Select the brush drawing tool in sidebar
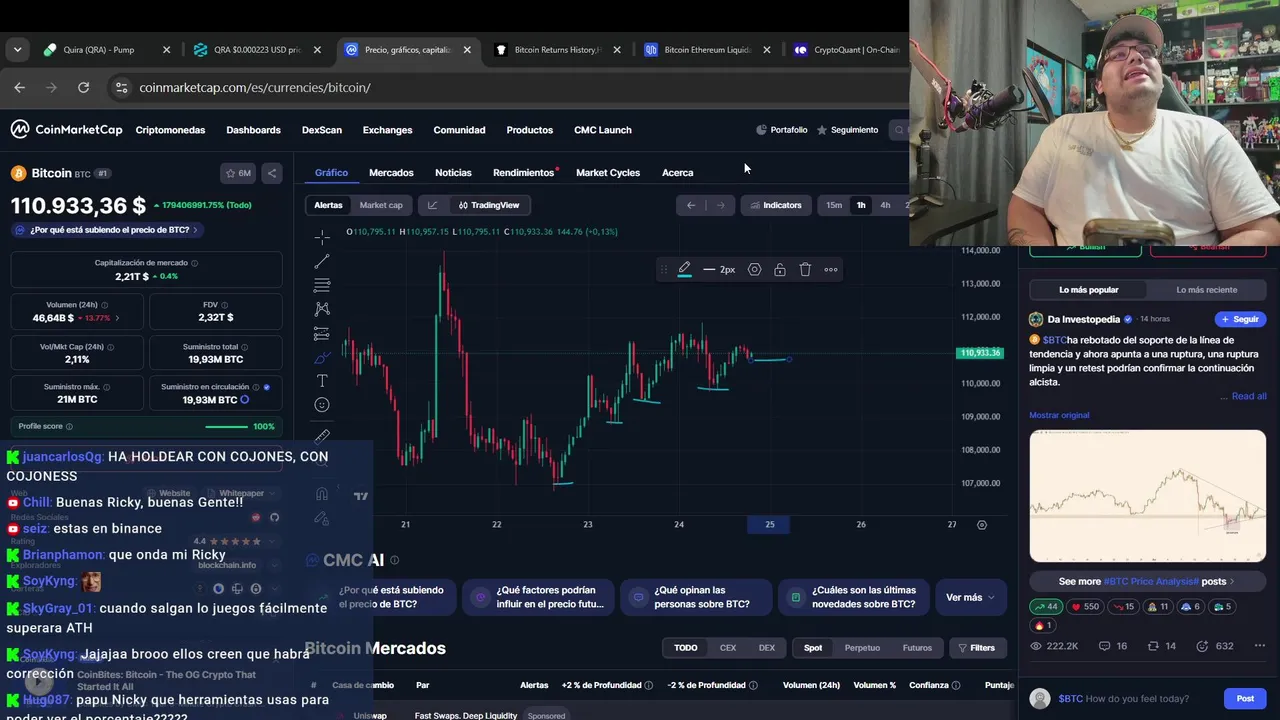The image size is (1280, 720). click(322, 357)
